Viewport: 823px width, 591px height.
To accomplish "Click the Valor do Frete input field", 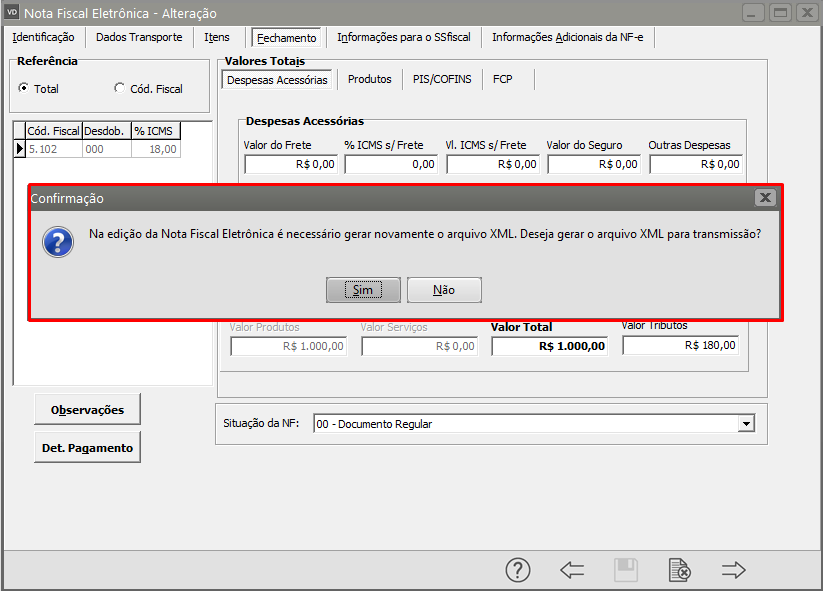I will click(291, 164).
